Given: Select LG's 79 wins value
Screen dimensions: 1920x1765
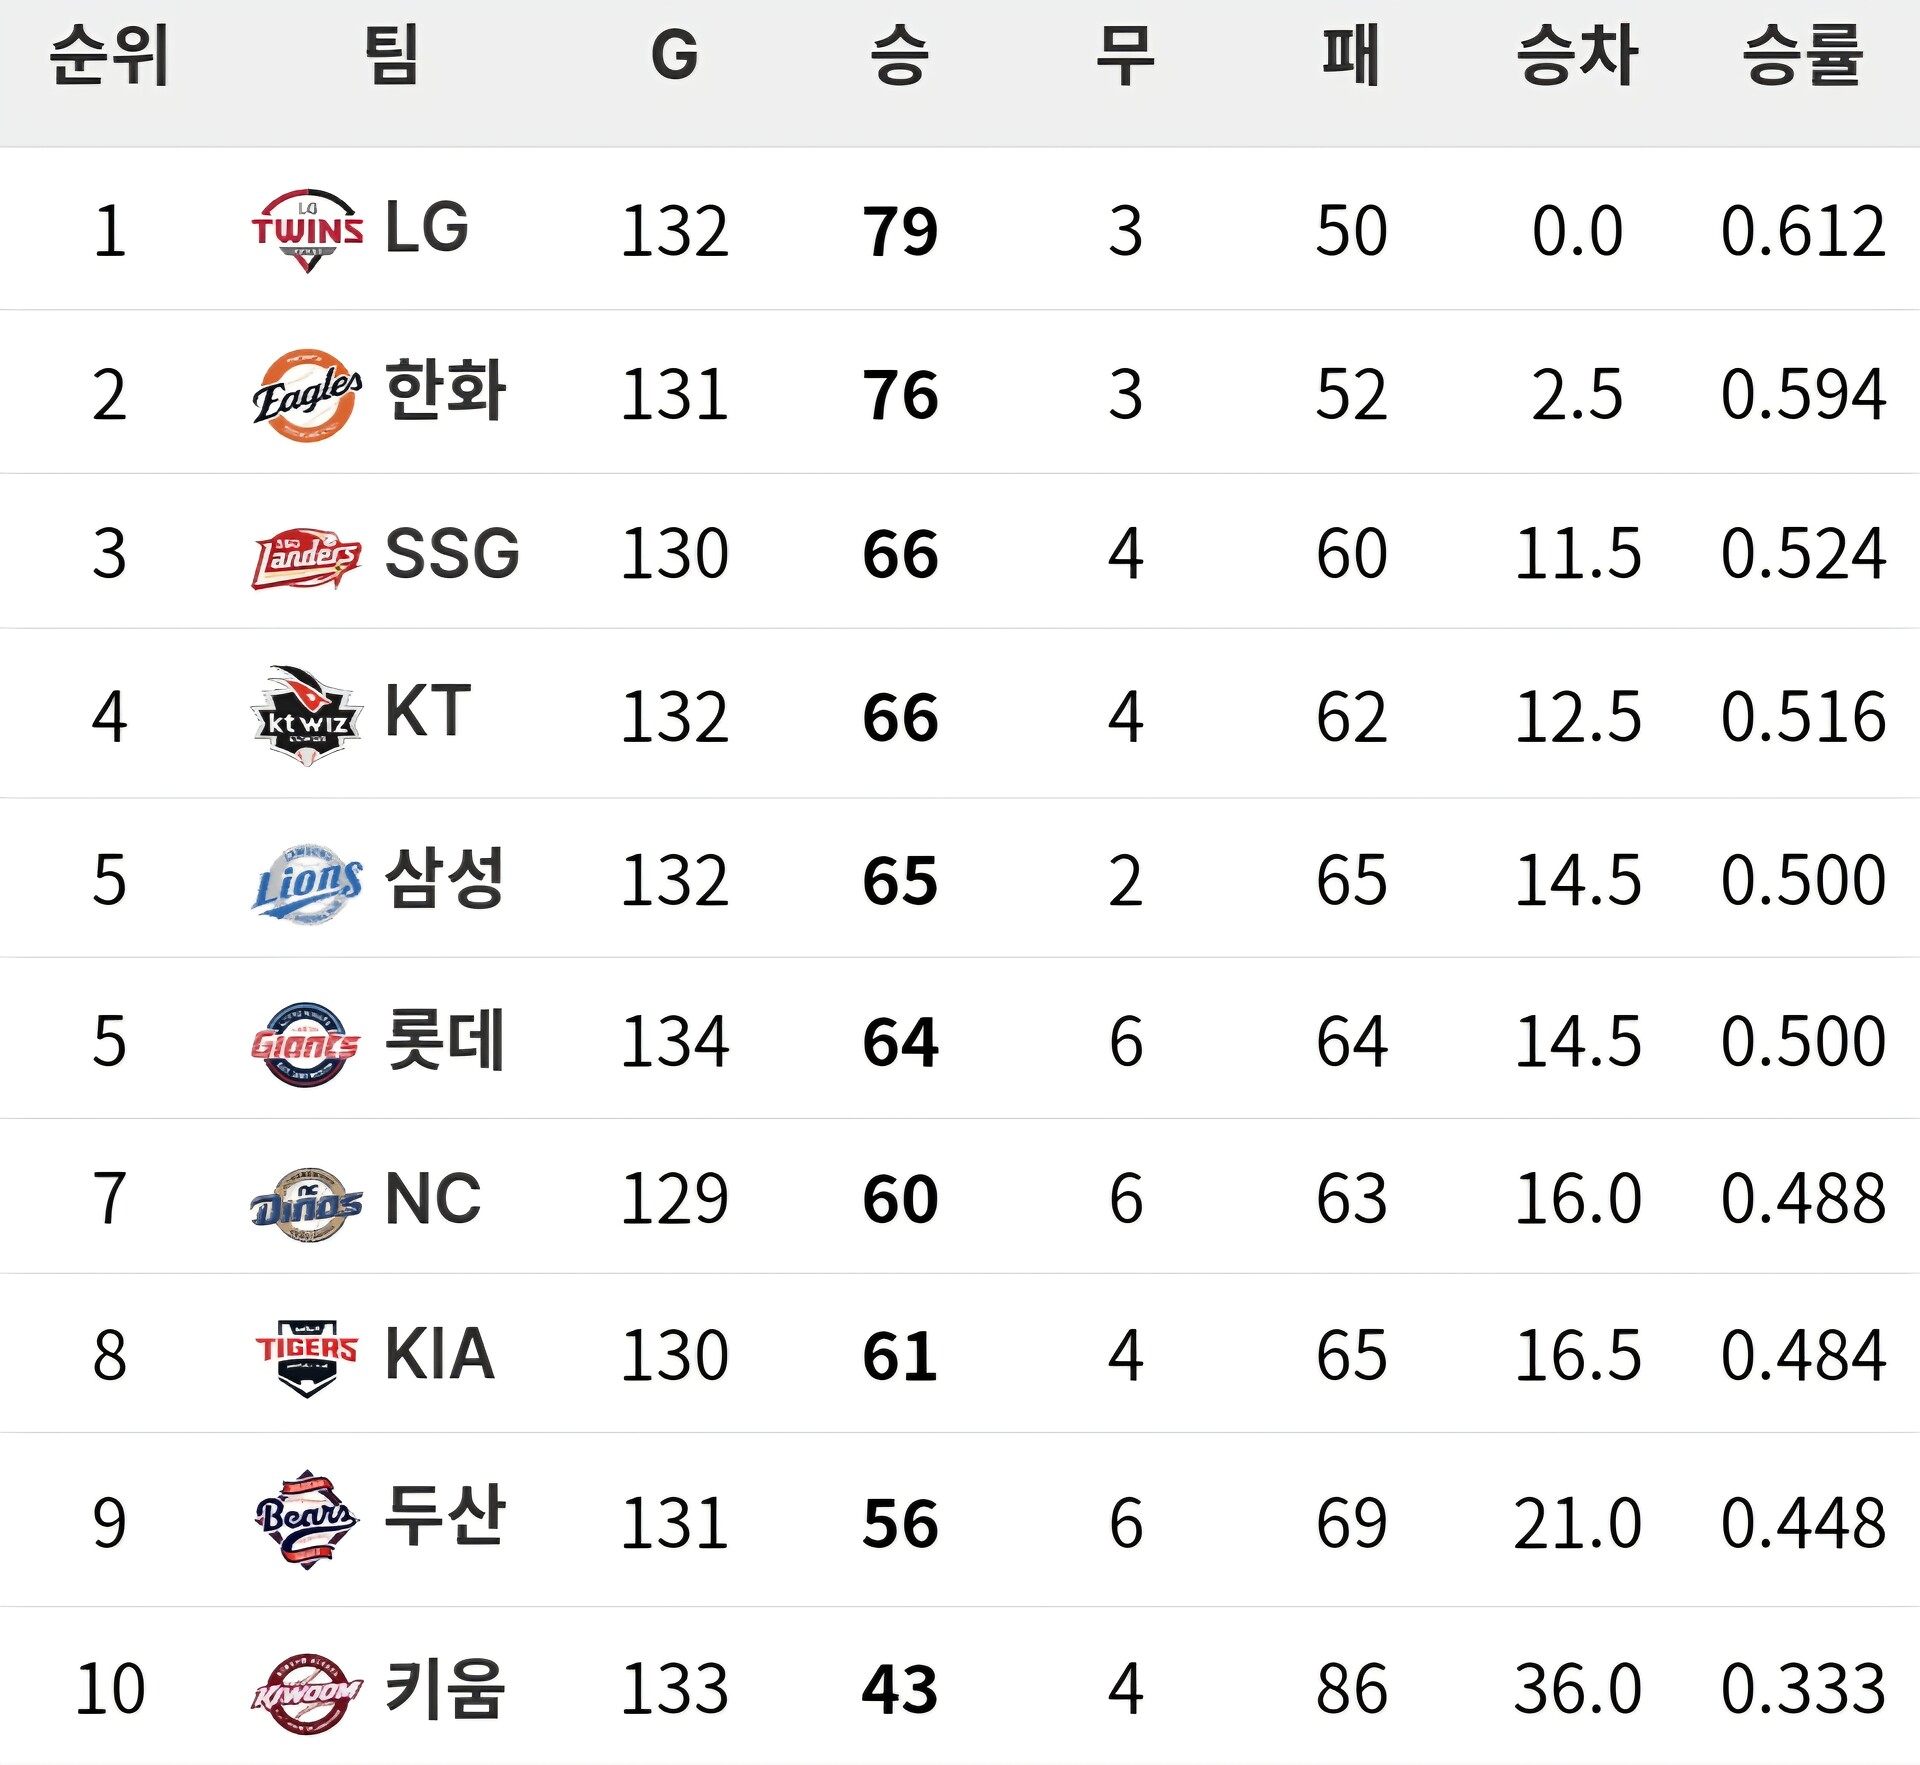Looking at the screenshot, I should click(x=900, y=232).
